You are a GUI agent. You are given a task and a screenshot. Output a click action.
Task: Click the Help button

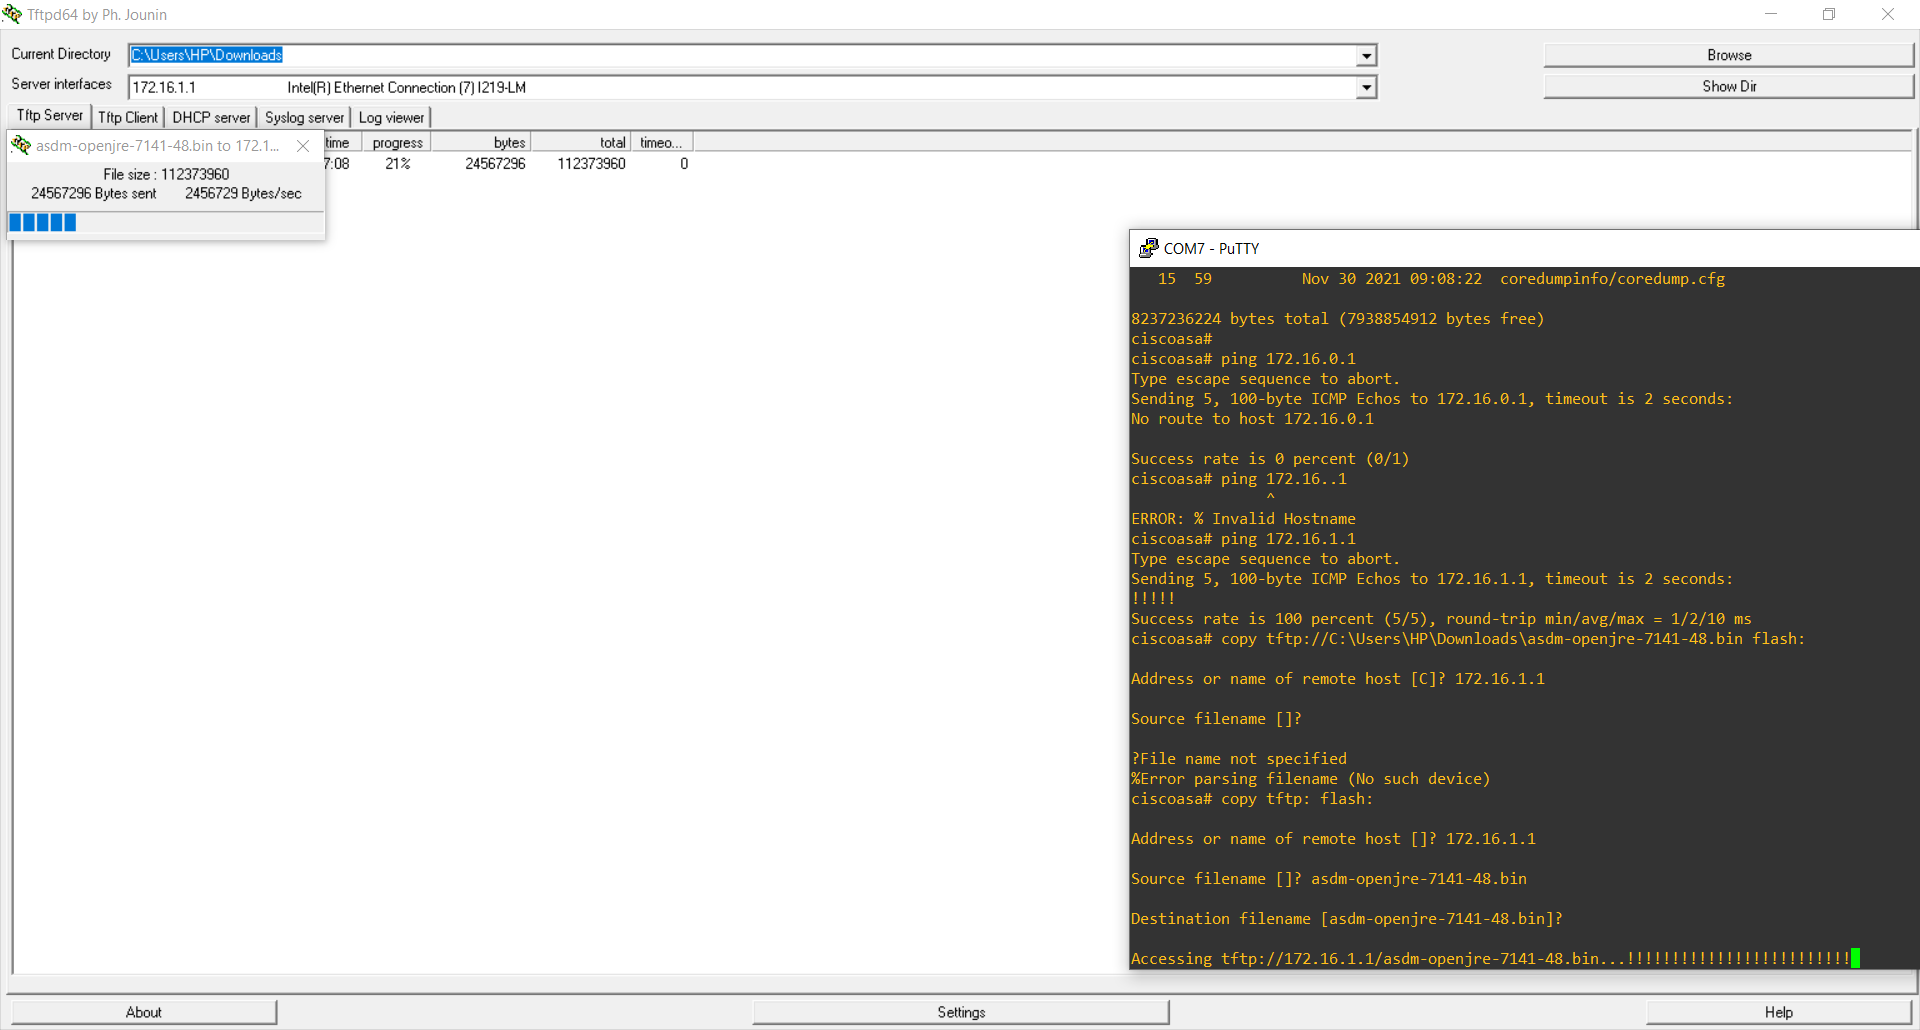1778,1012
